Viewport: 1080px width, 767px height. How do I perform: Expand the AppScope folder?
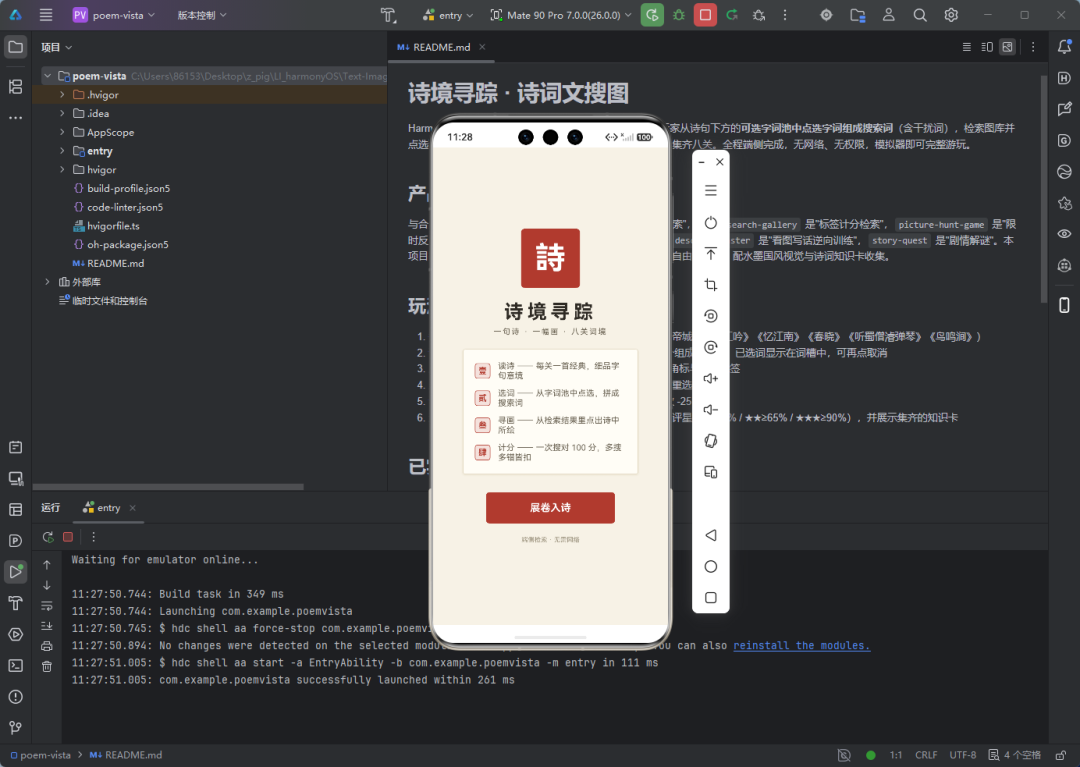(62, 132)
